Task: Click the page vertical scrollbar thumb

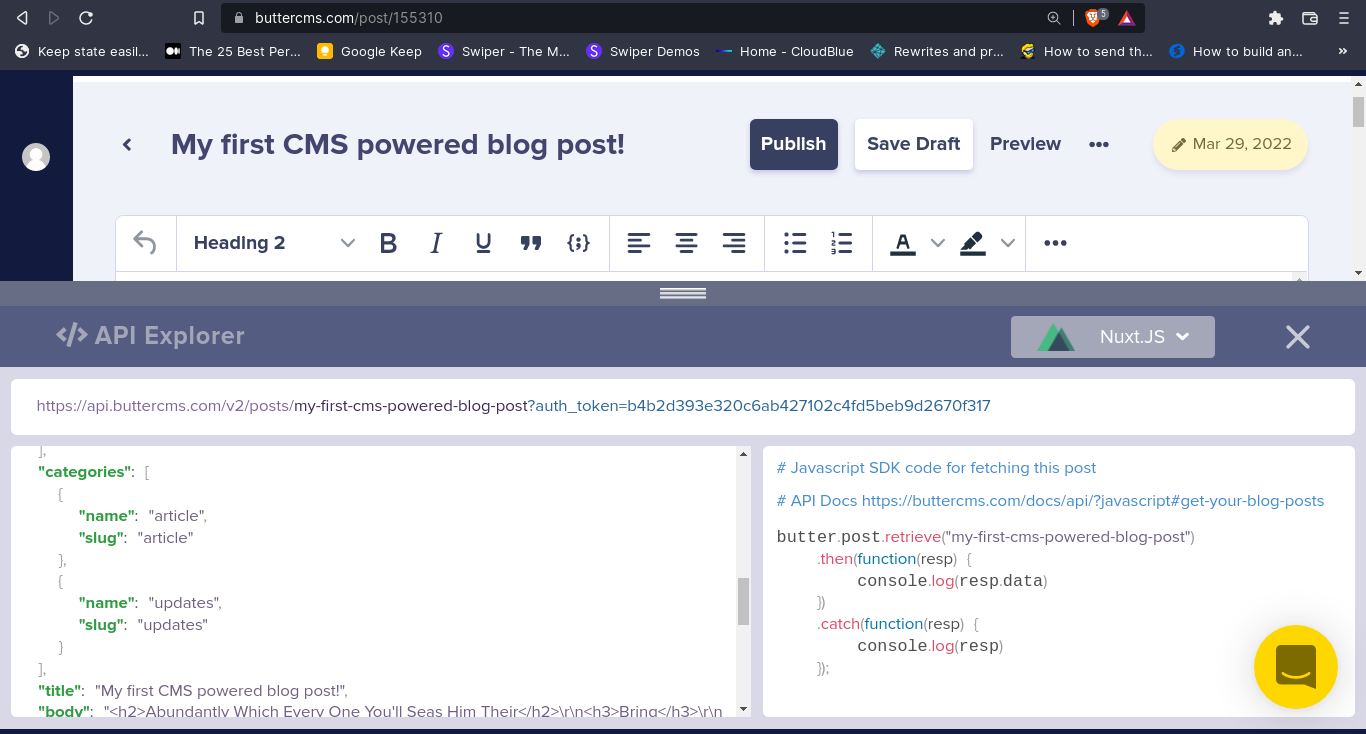Action: (1358, 111)
